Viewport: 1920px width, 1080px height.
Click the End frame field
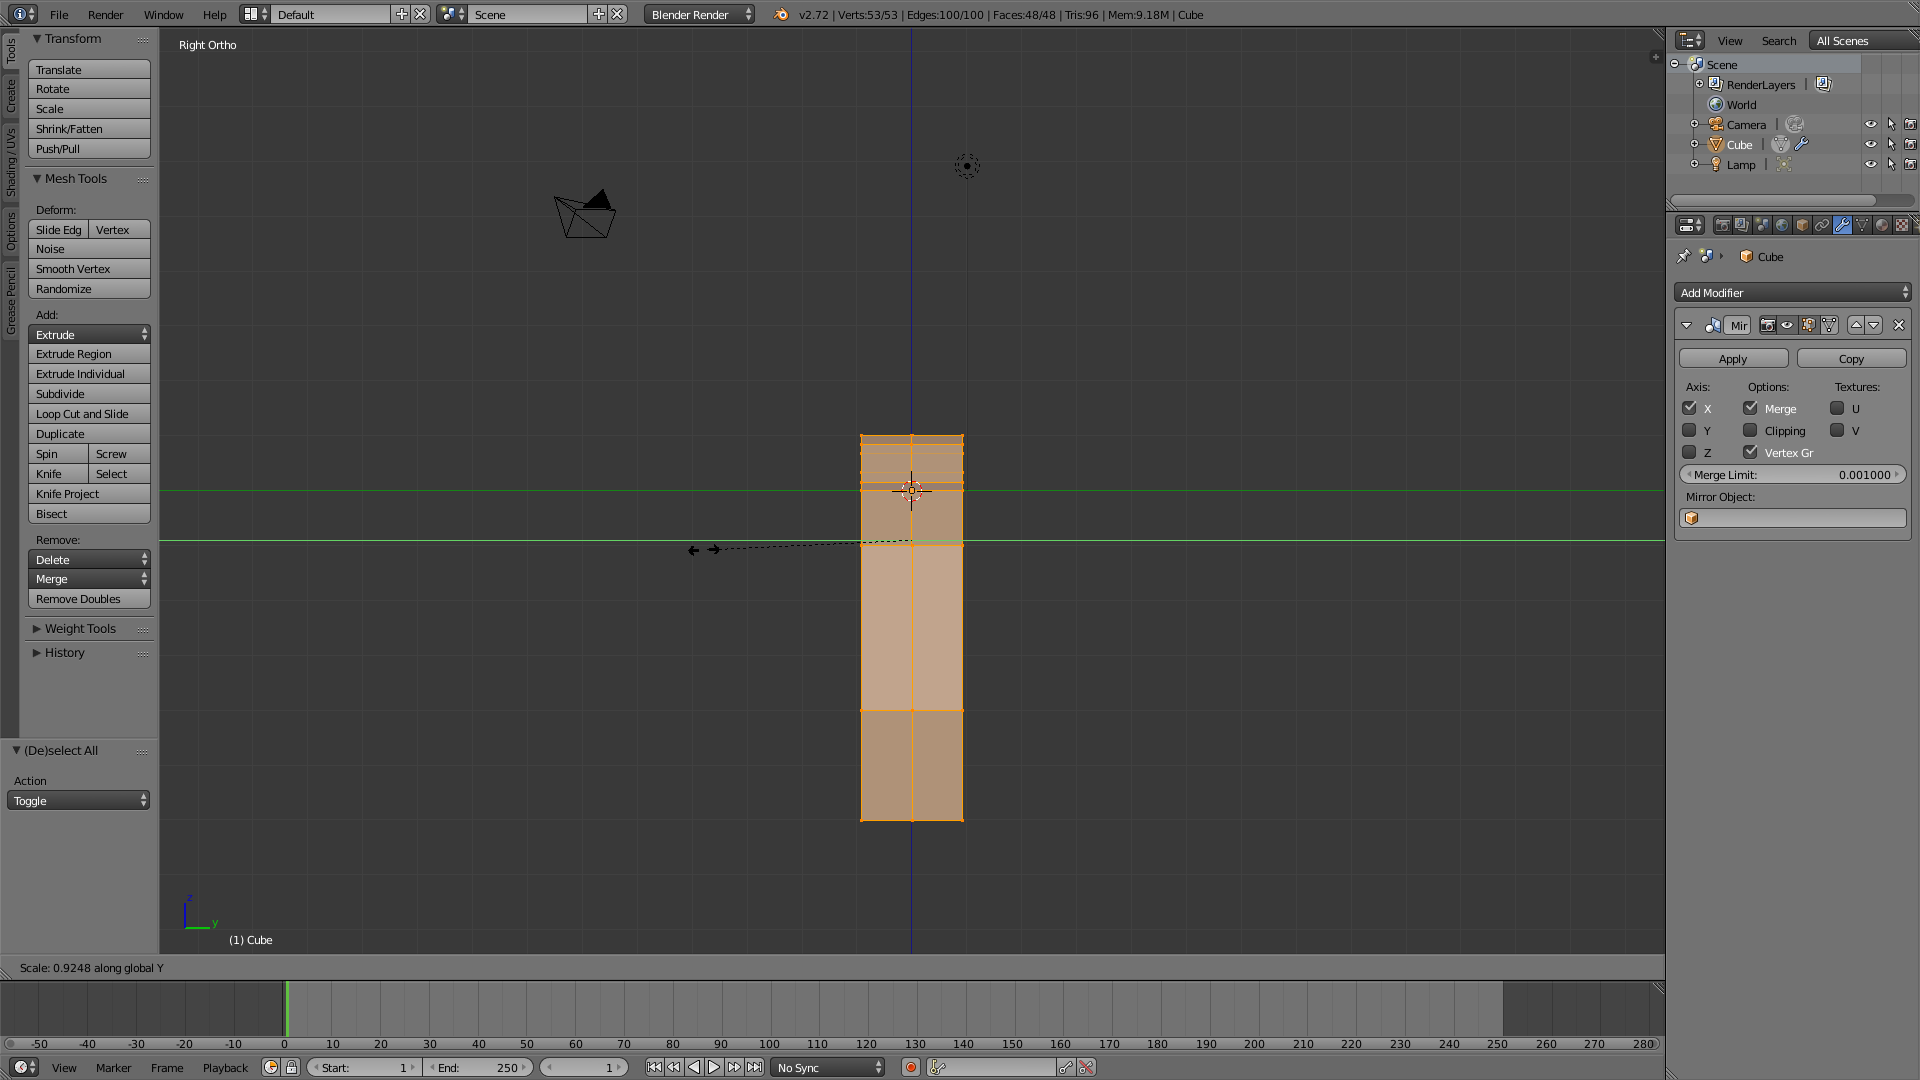tap(478, 1068)
